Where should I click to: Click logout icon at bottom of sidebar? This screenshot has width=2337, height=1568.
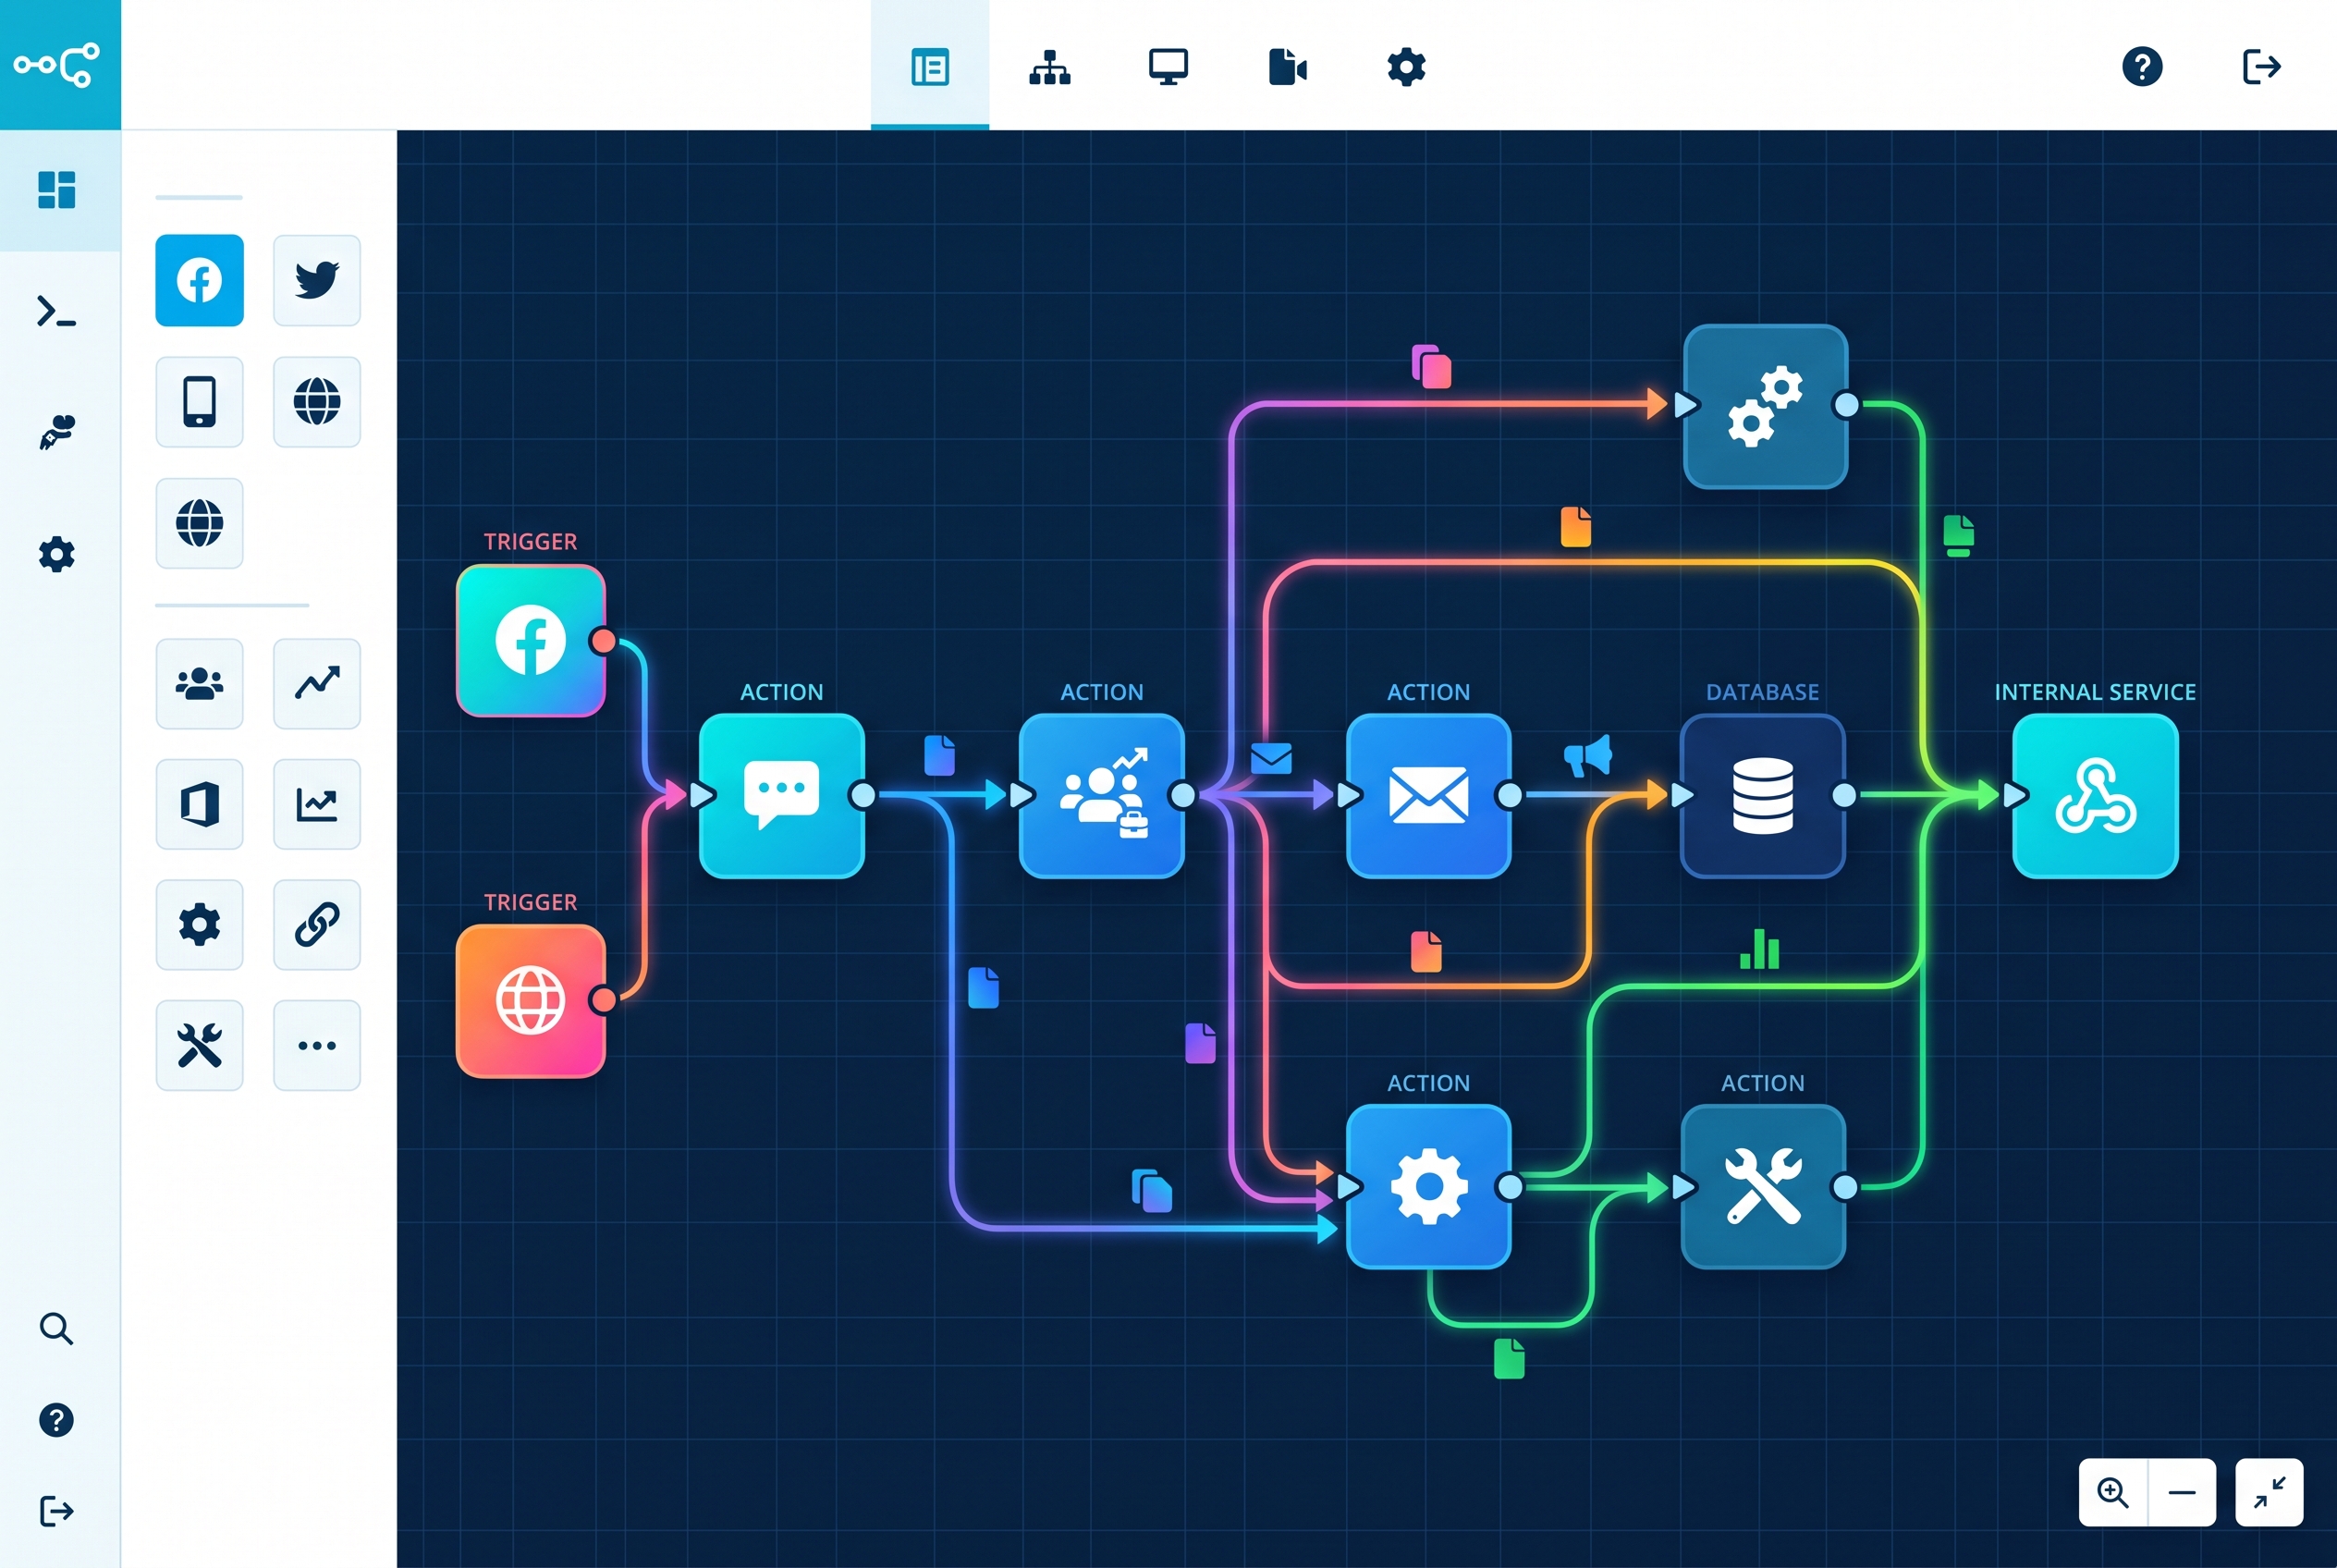pyautogui.click(x=57, y=1510)
